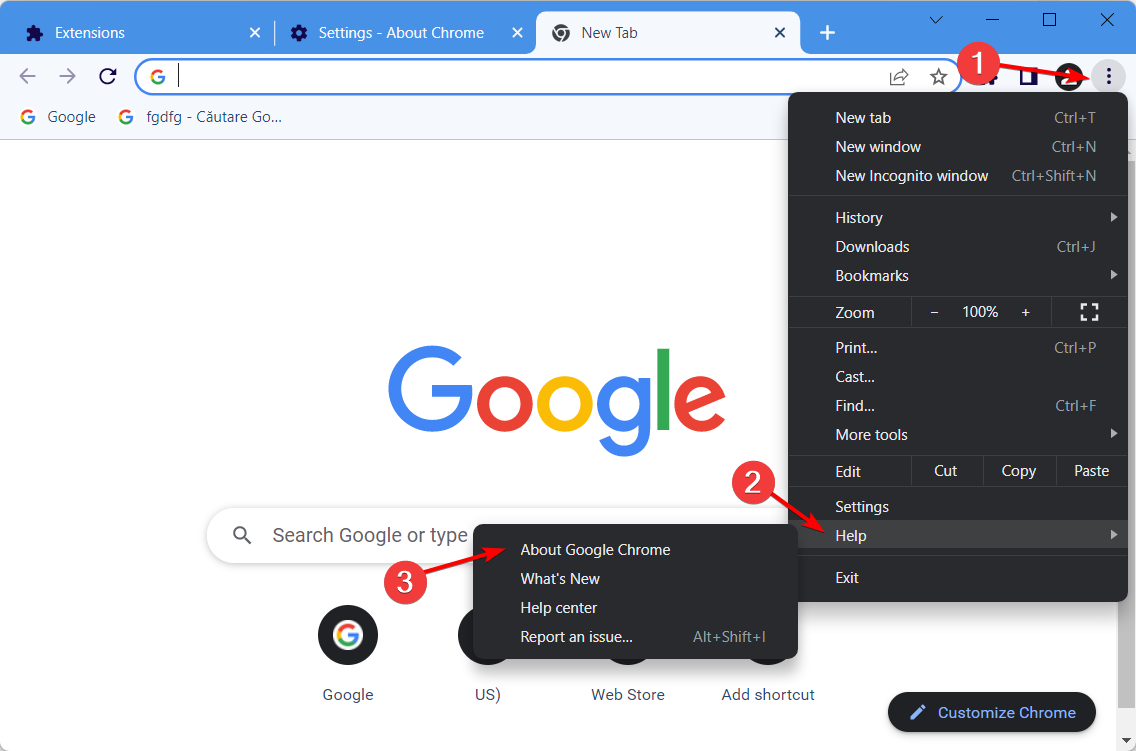The height and width of the screenshot is (751, 1136).
Task: Click Paste in the Edit row
Action: pyautogui.click(x=1091, y=471)
